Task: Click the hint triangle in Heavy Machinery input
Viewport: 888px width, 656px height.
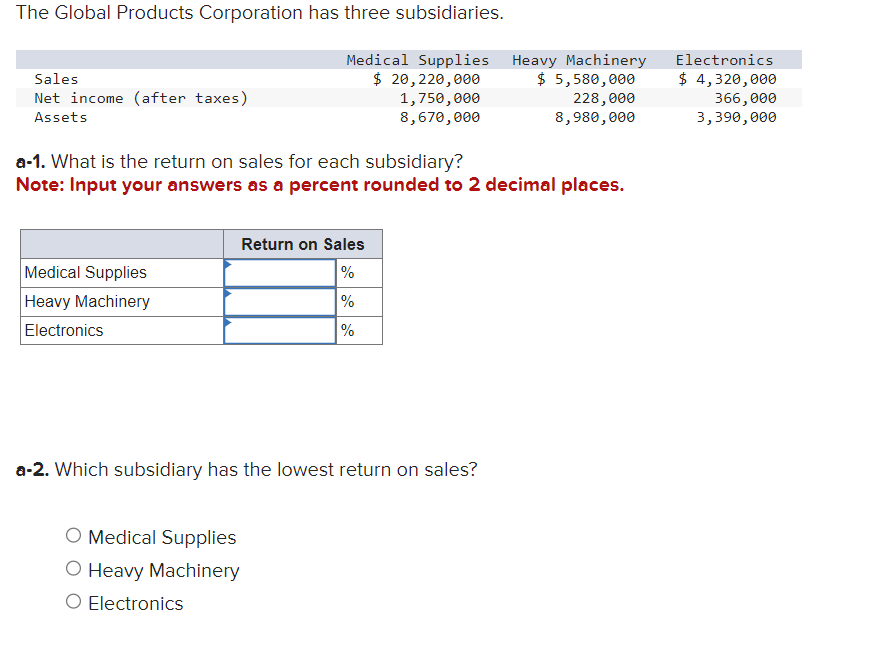Action: point(228,295)
